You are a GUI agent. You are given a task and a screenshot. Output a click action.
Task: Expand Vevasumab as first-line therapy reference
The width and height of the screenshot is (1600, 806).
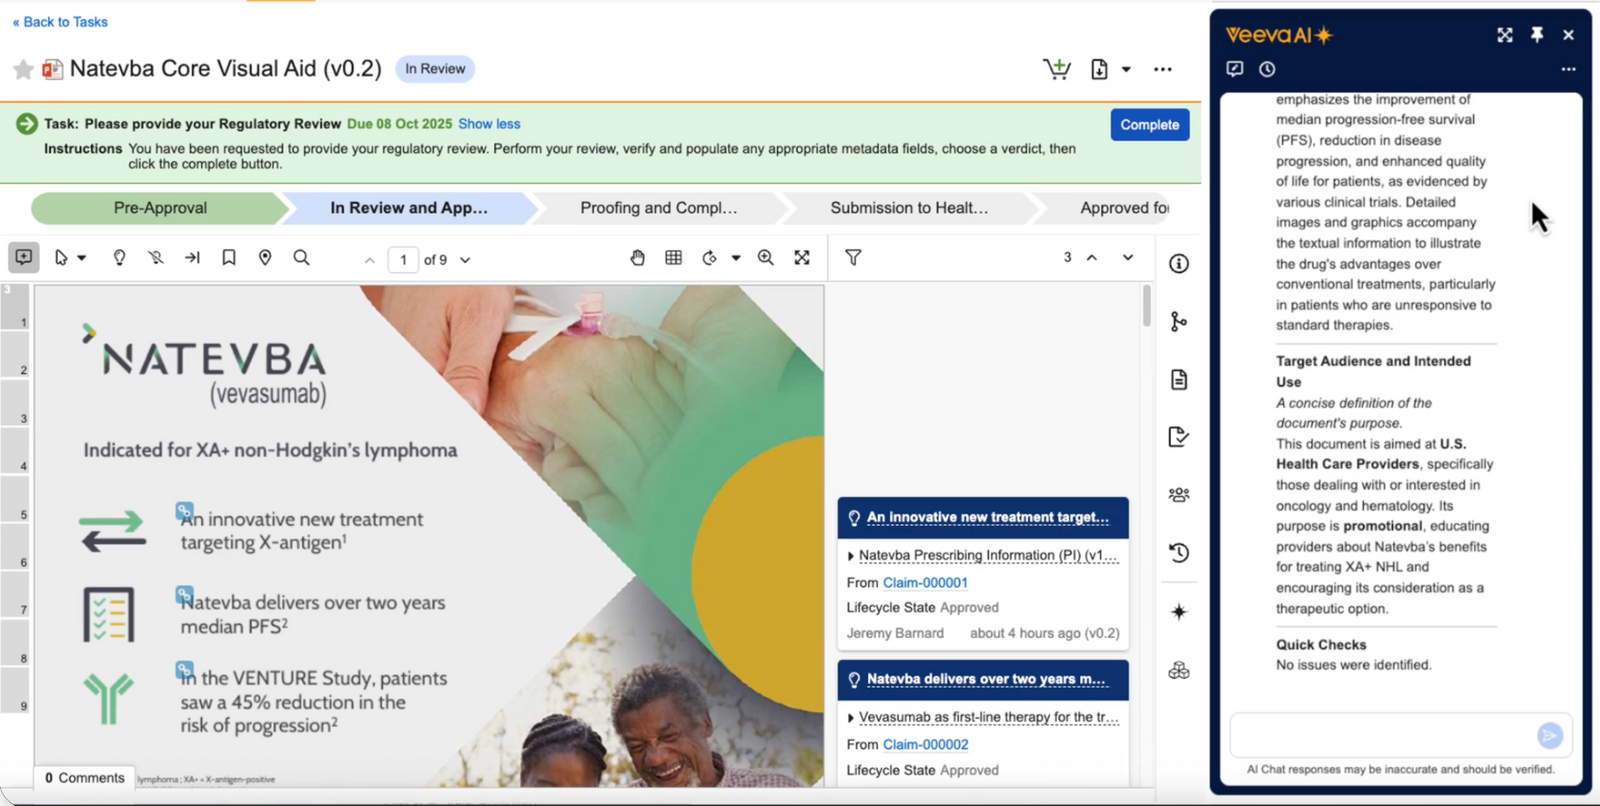(x=851, y=718)
